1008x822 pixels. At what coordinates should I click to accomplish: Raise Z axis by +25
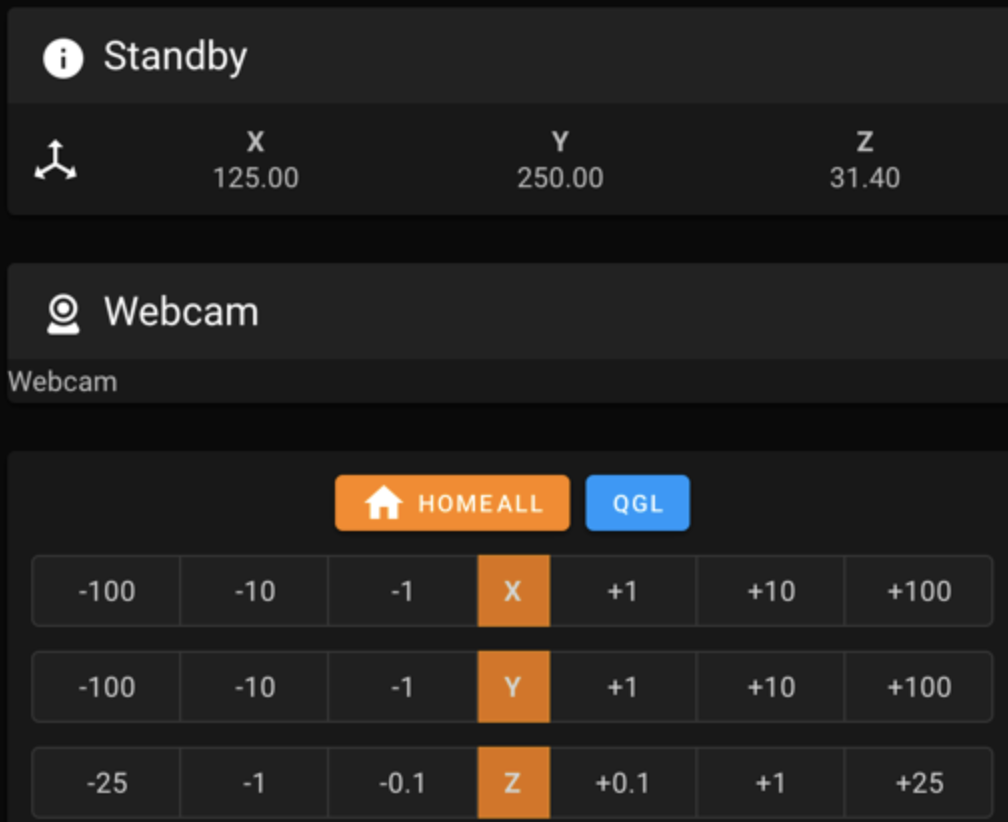coord(919,783)
